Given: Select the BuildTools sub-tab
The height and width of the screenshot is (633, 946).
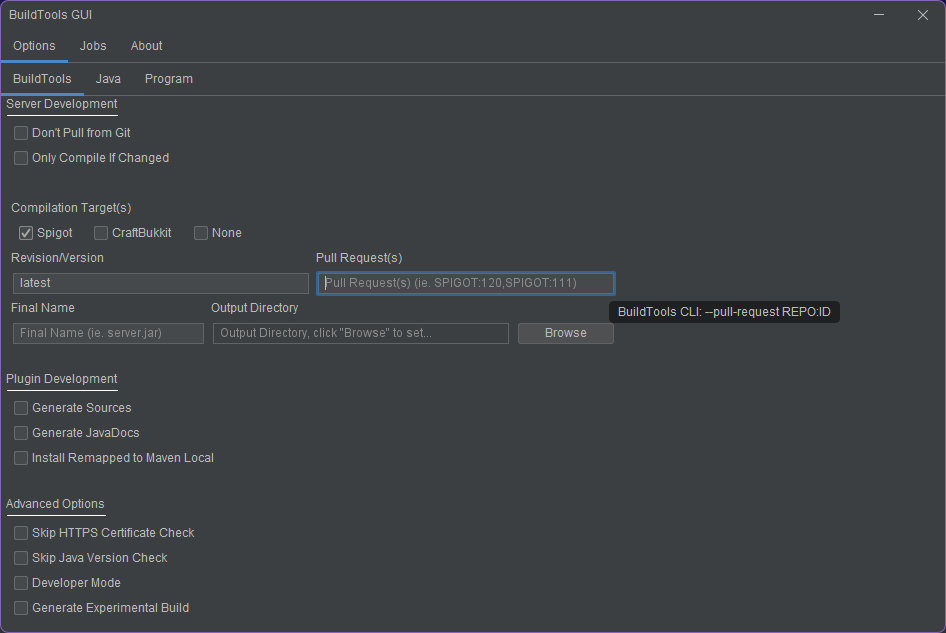Looking at the screenshot, I should click(x=42, y=79).
